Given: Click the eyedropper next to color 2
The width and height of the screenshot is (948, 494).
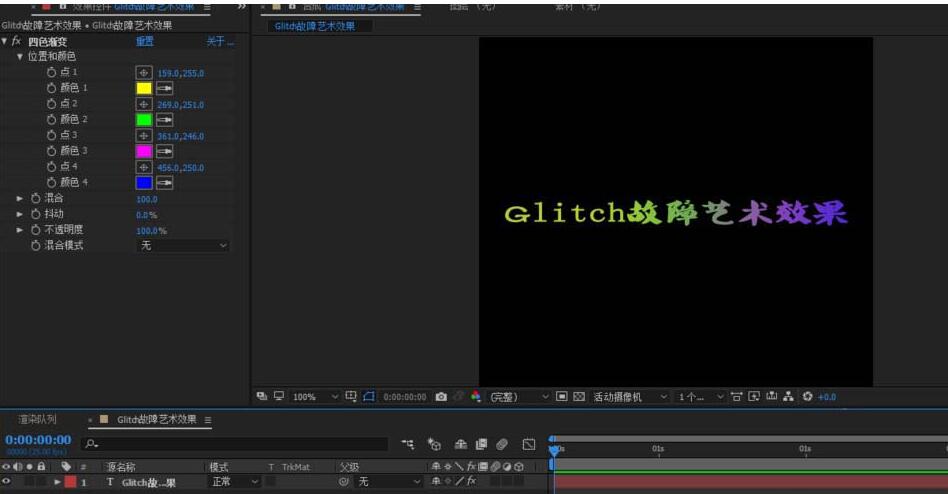Looking at the screenshot, I should [x=164, y=120].
